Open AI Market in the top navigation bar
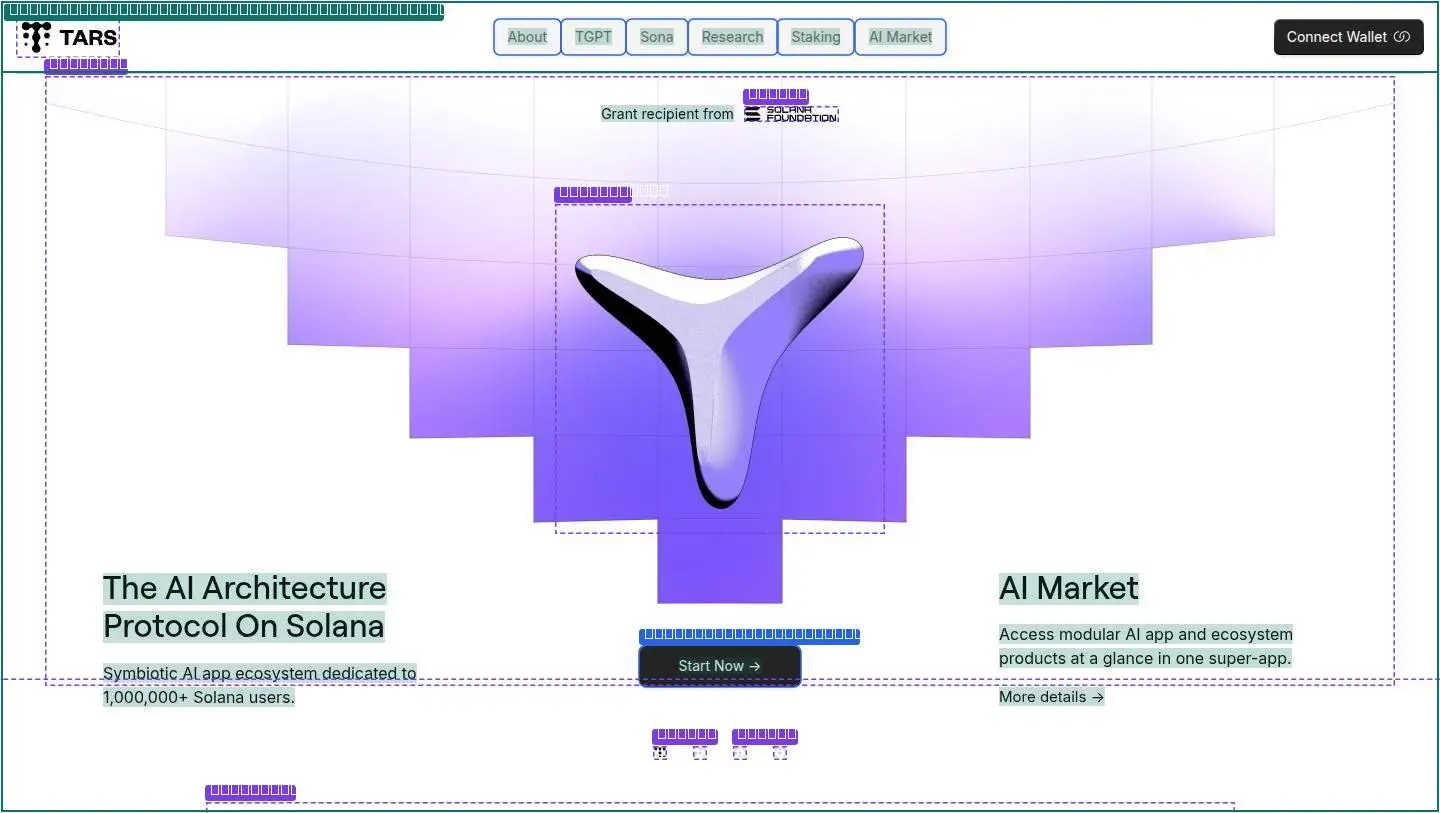 (900, 37)
